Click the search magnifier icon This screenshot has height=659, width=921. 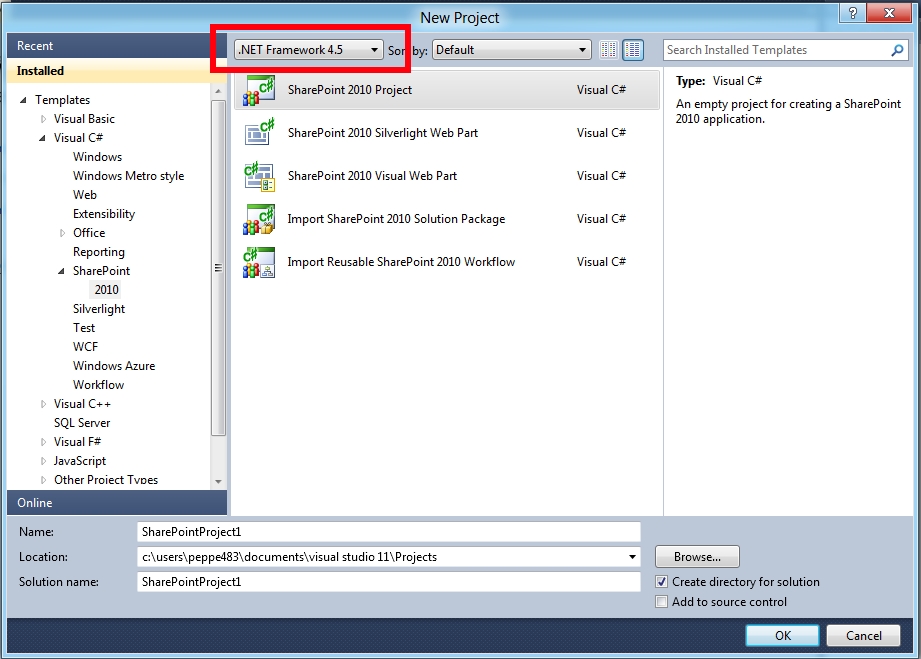click(x=897, y=51)
